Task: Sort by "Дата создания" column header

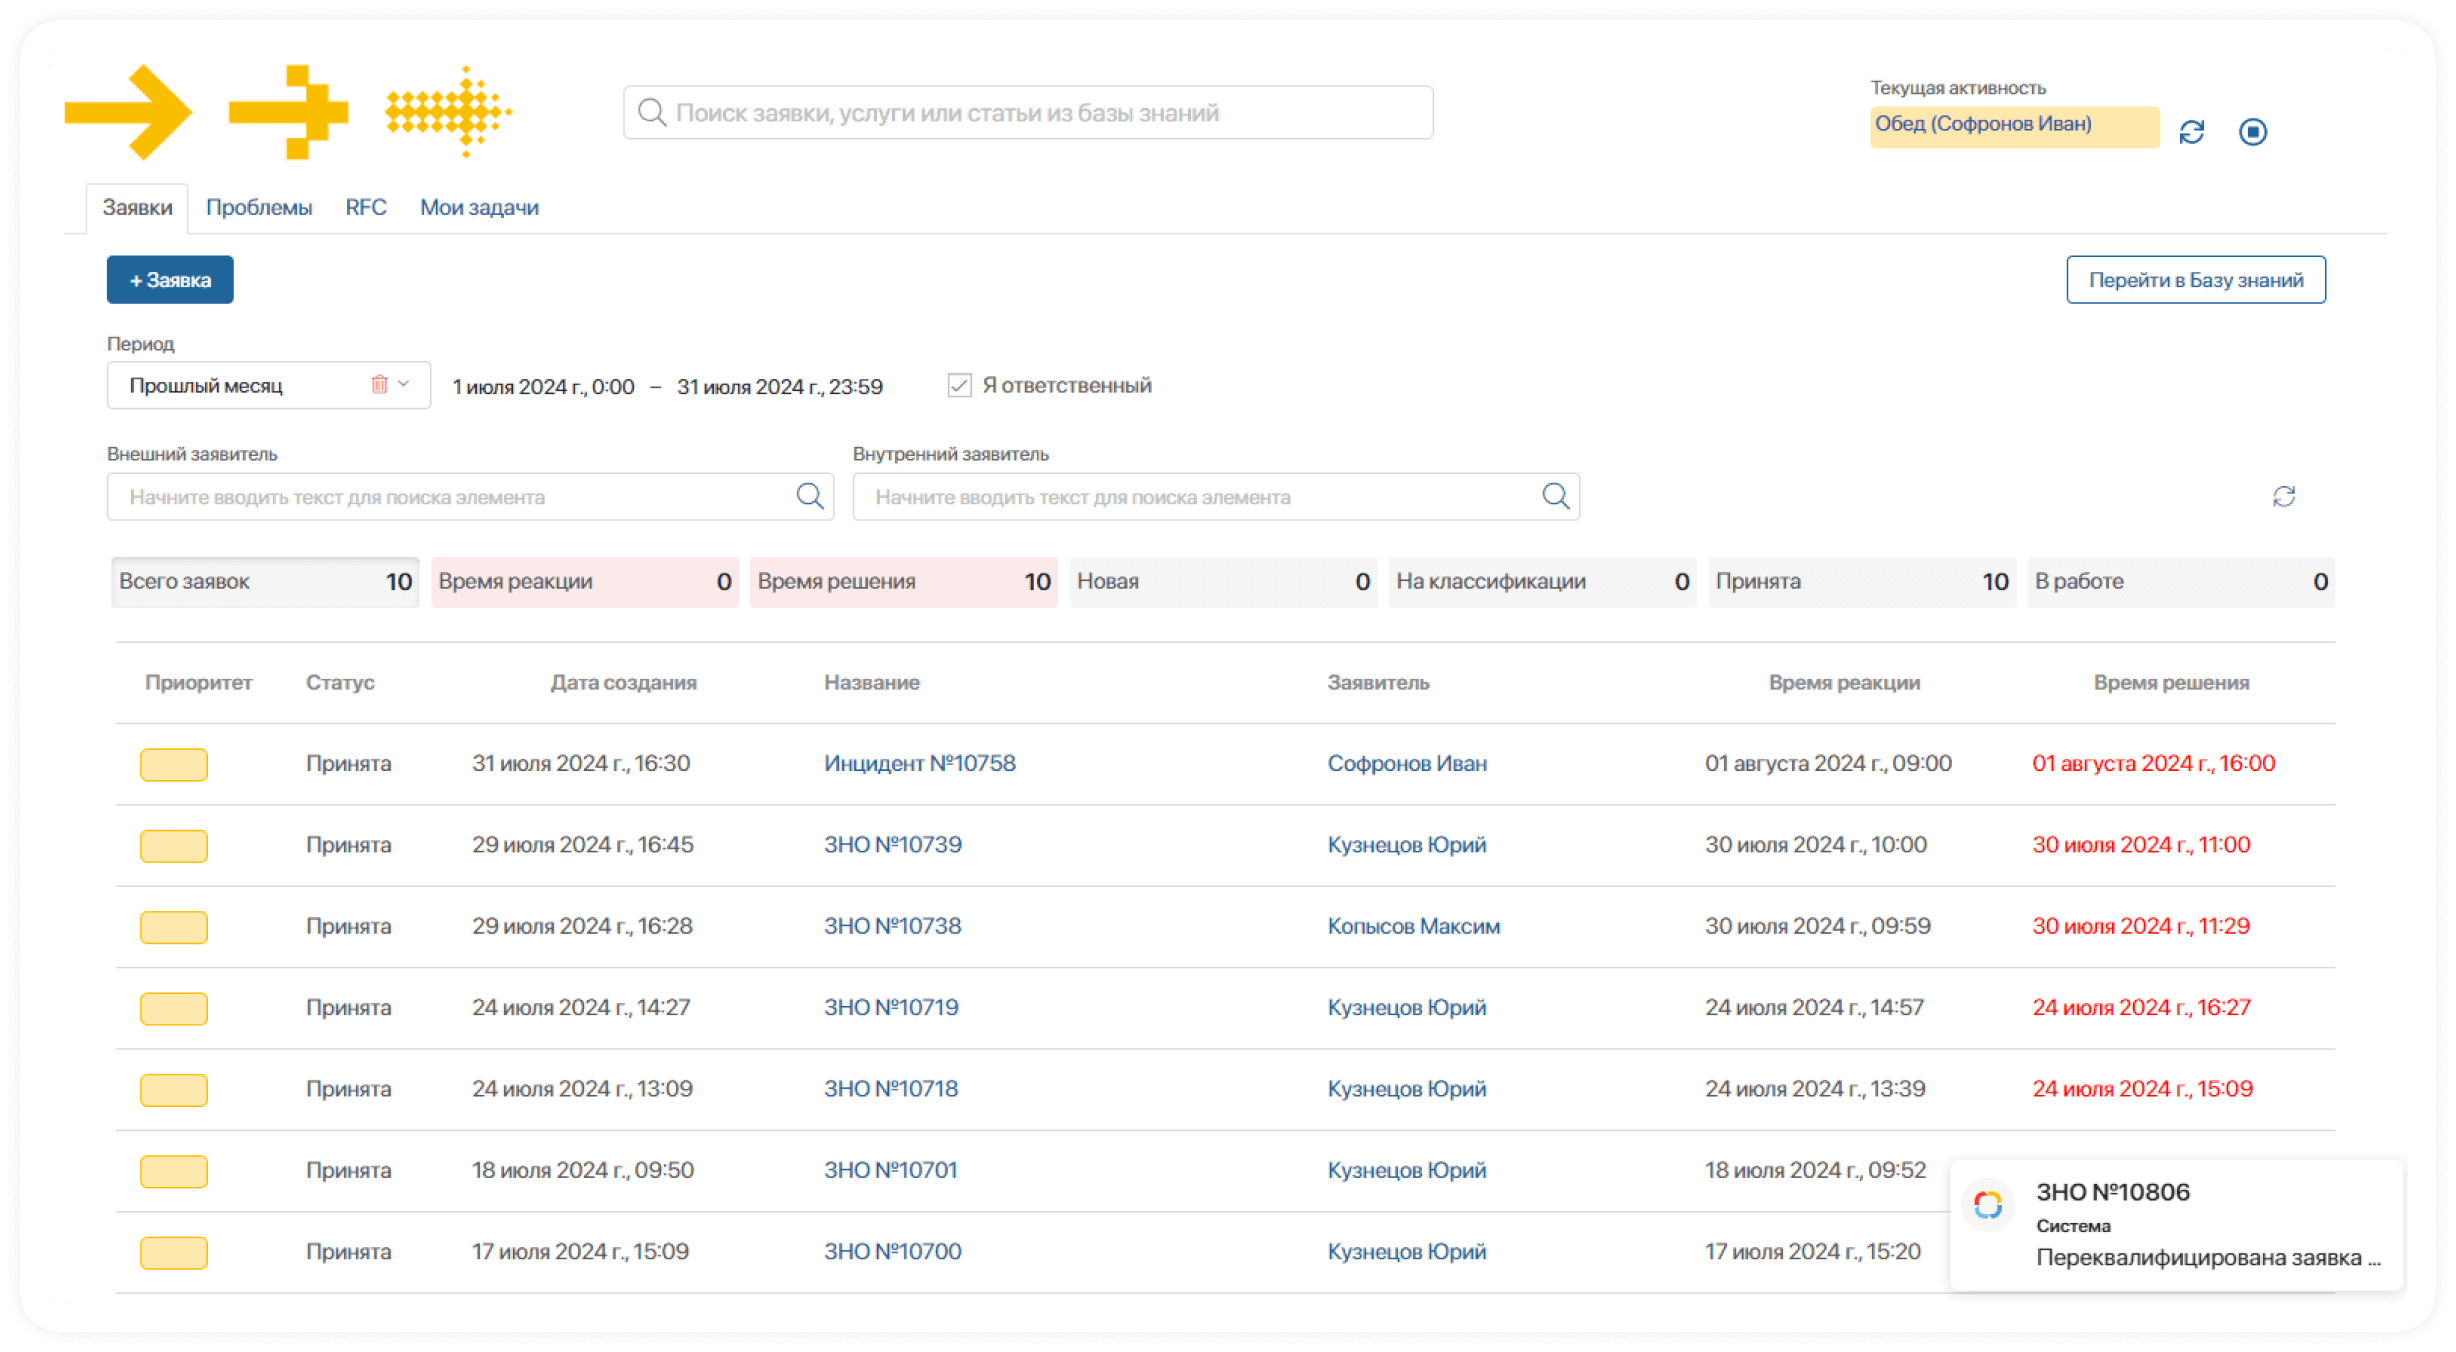Action: point(623,683)
